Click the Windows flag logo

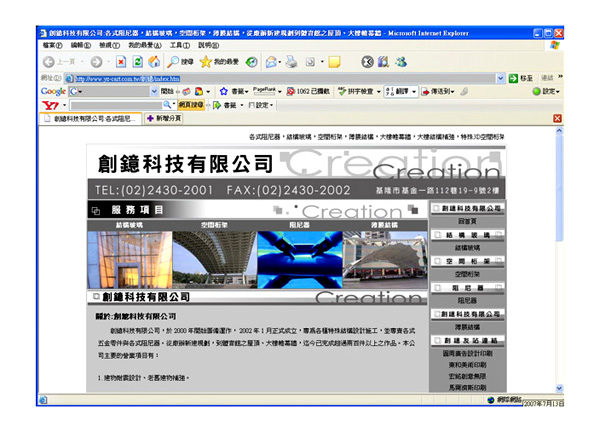click(554, 46)
